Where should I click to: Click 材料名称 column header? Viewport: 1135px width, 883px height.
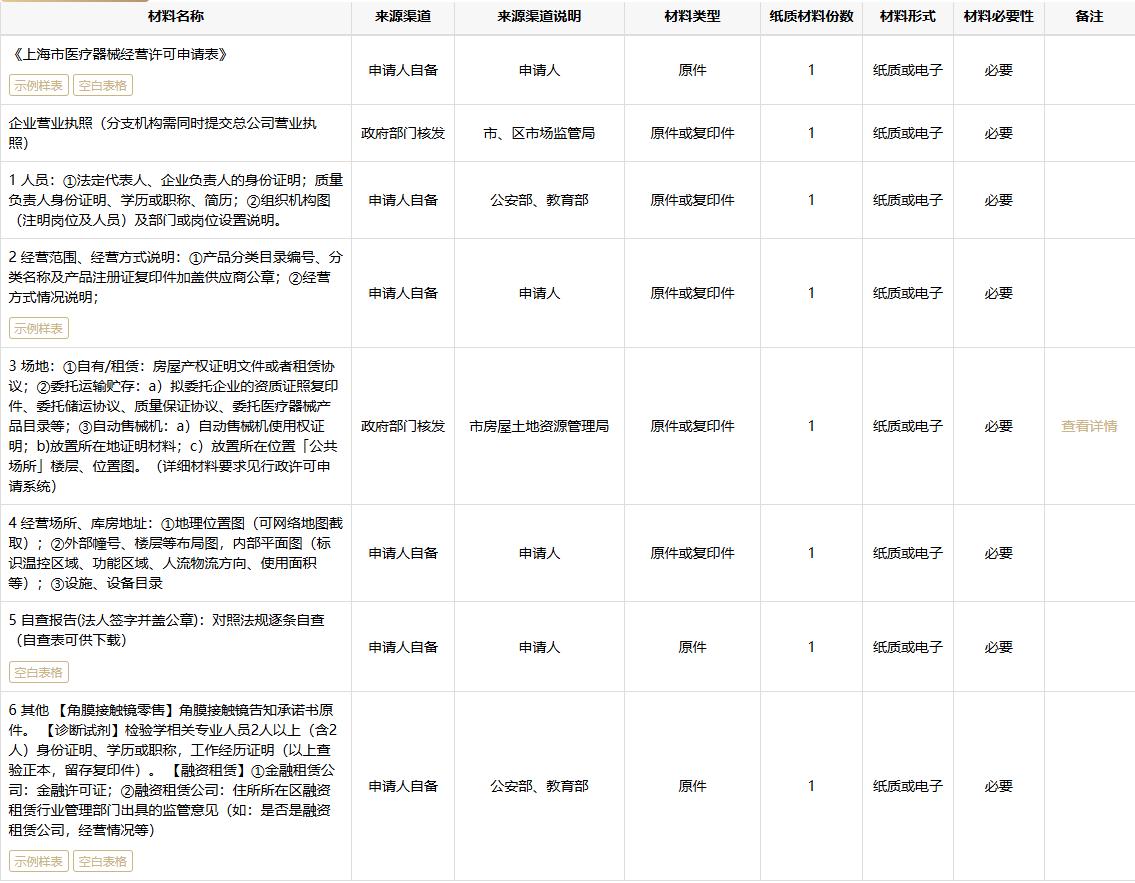pyautogui.click(x=176, y=16)
